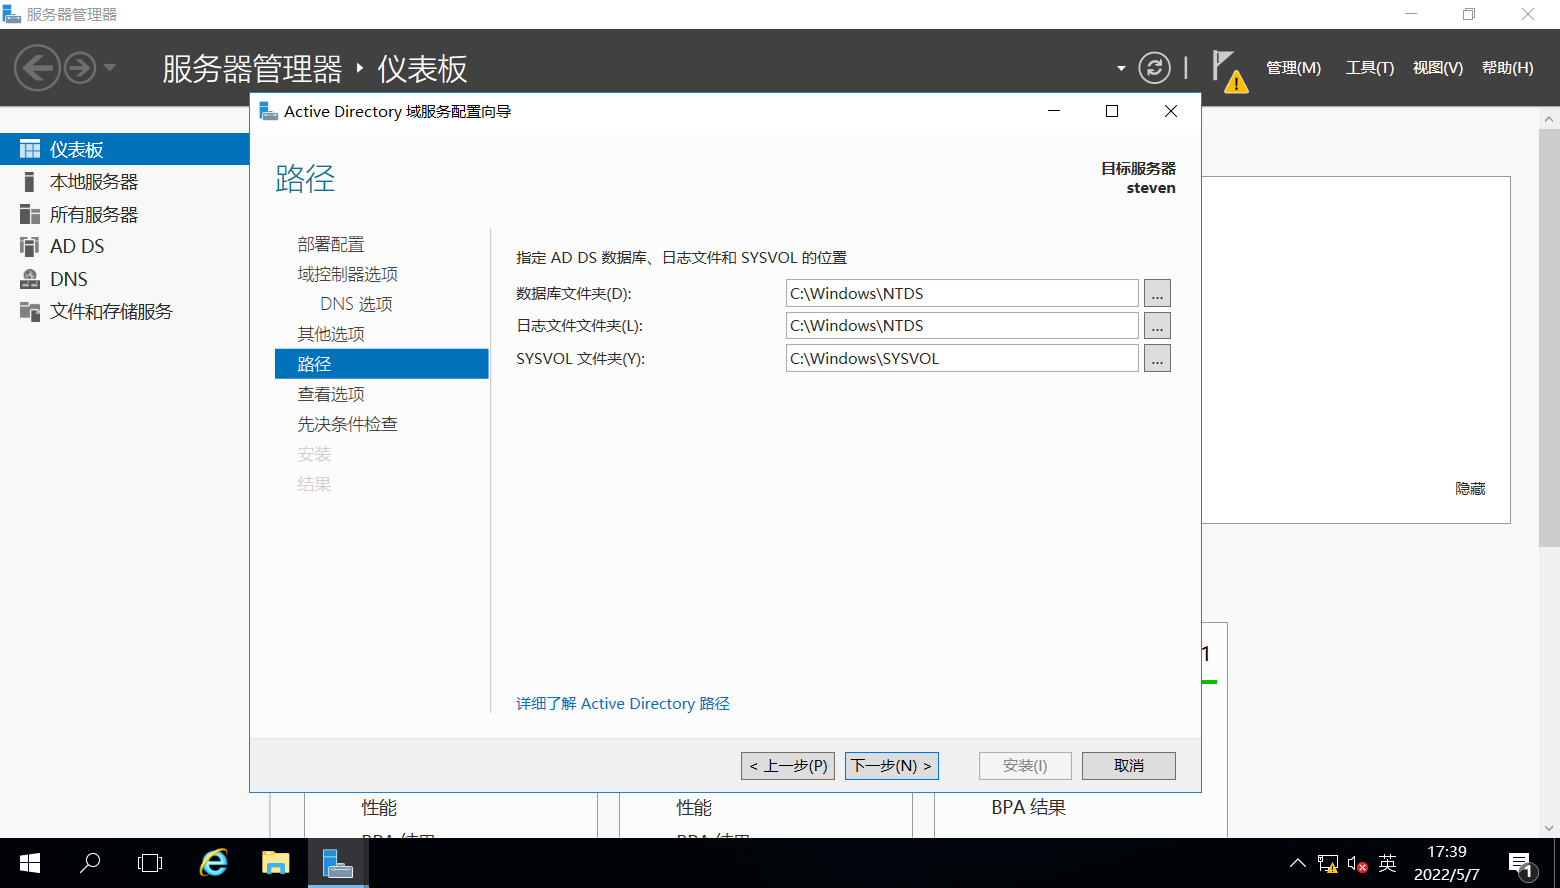Click the 日志文件文件夹 path input field

coord(962,325)
